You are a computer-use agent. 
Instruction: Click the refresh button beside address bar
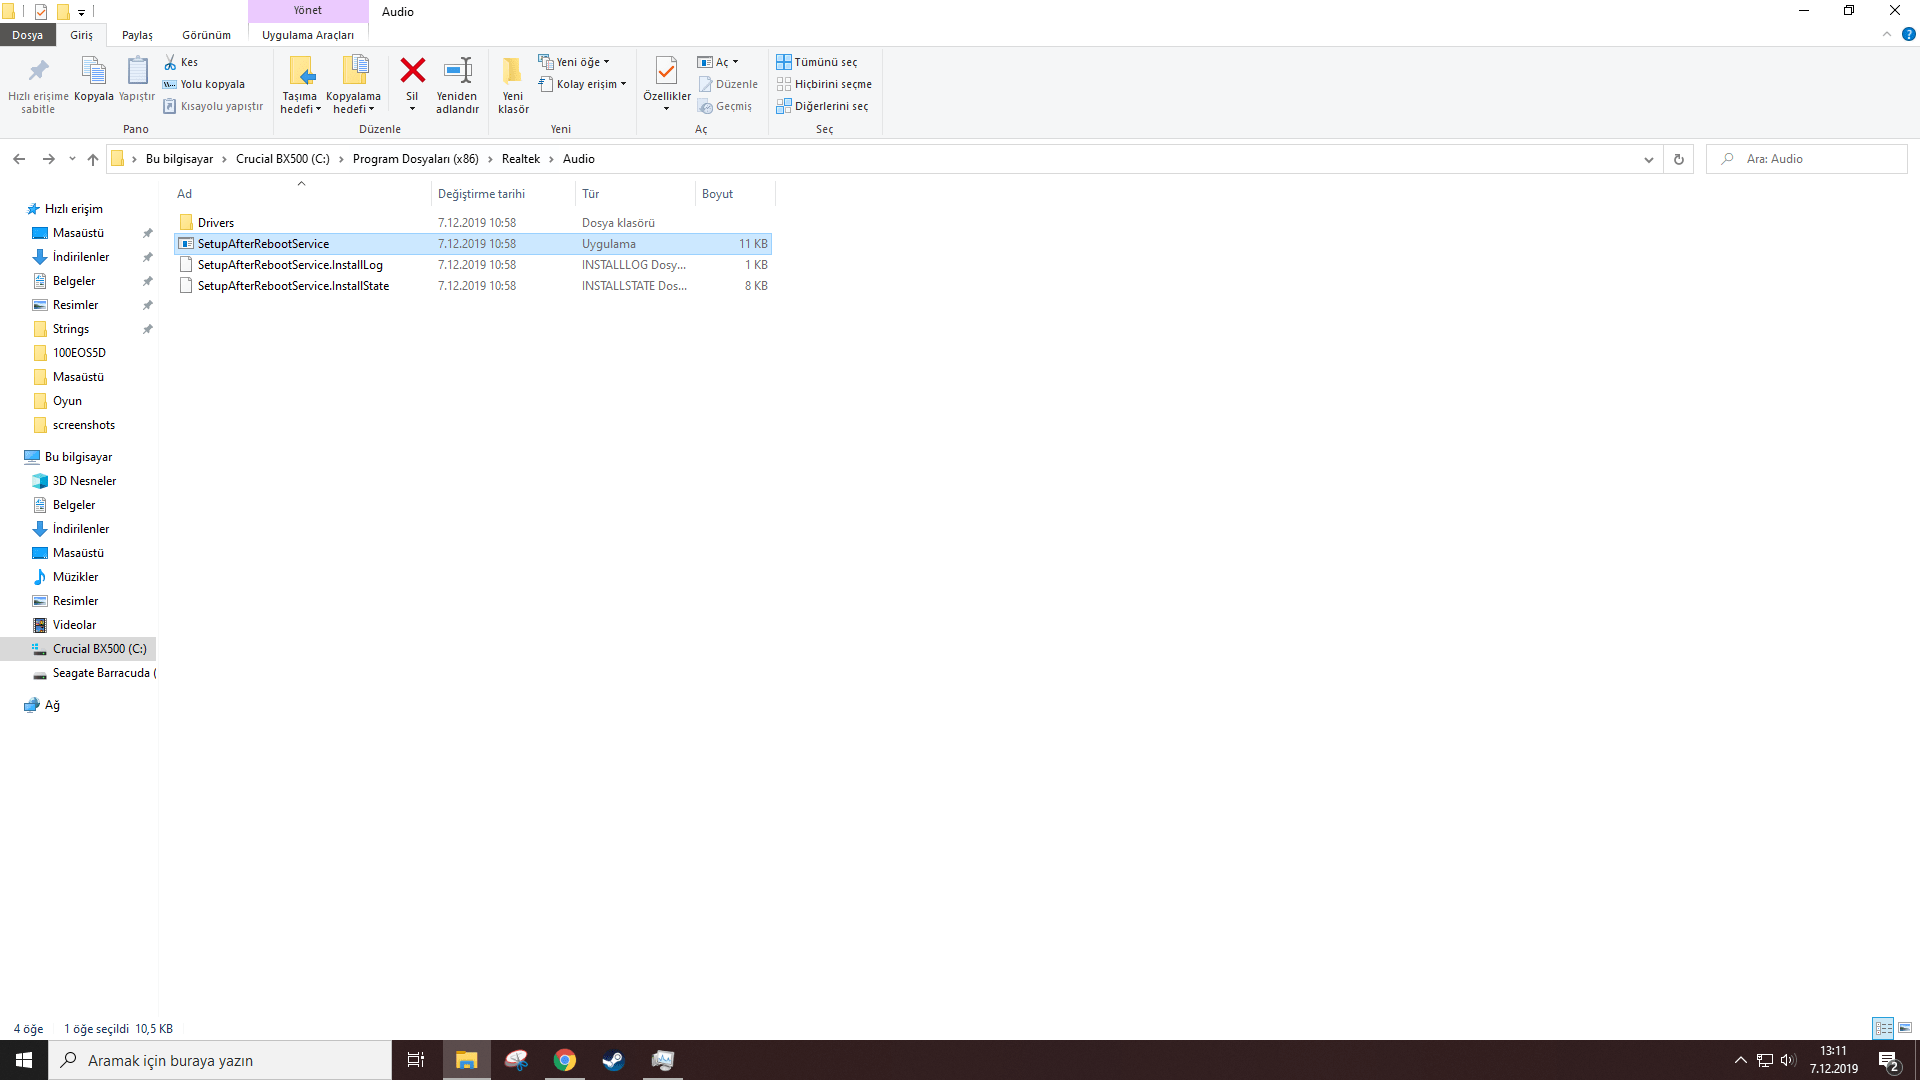(x=1679, y=159)
